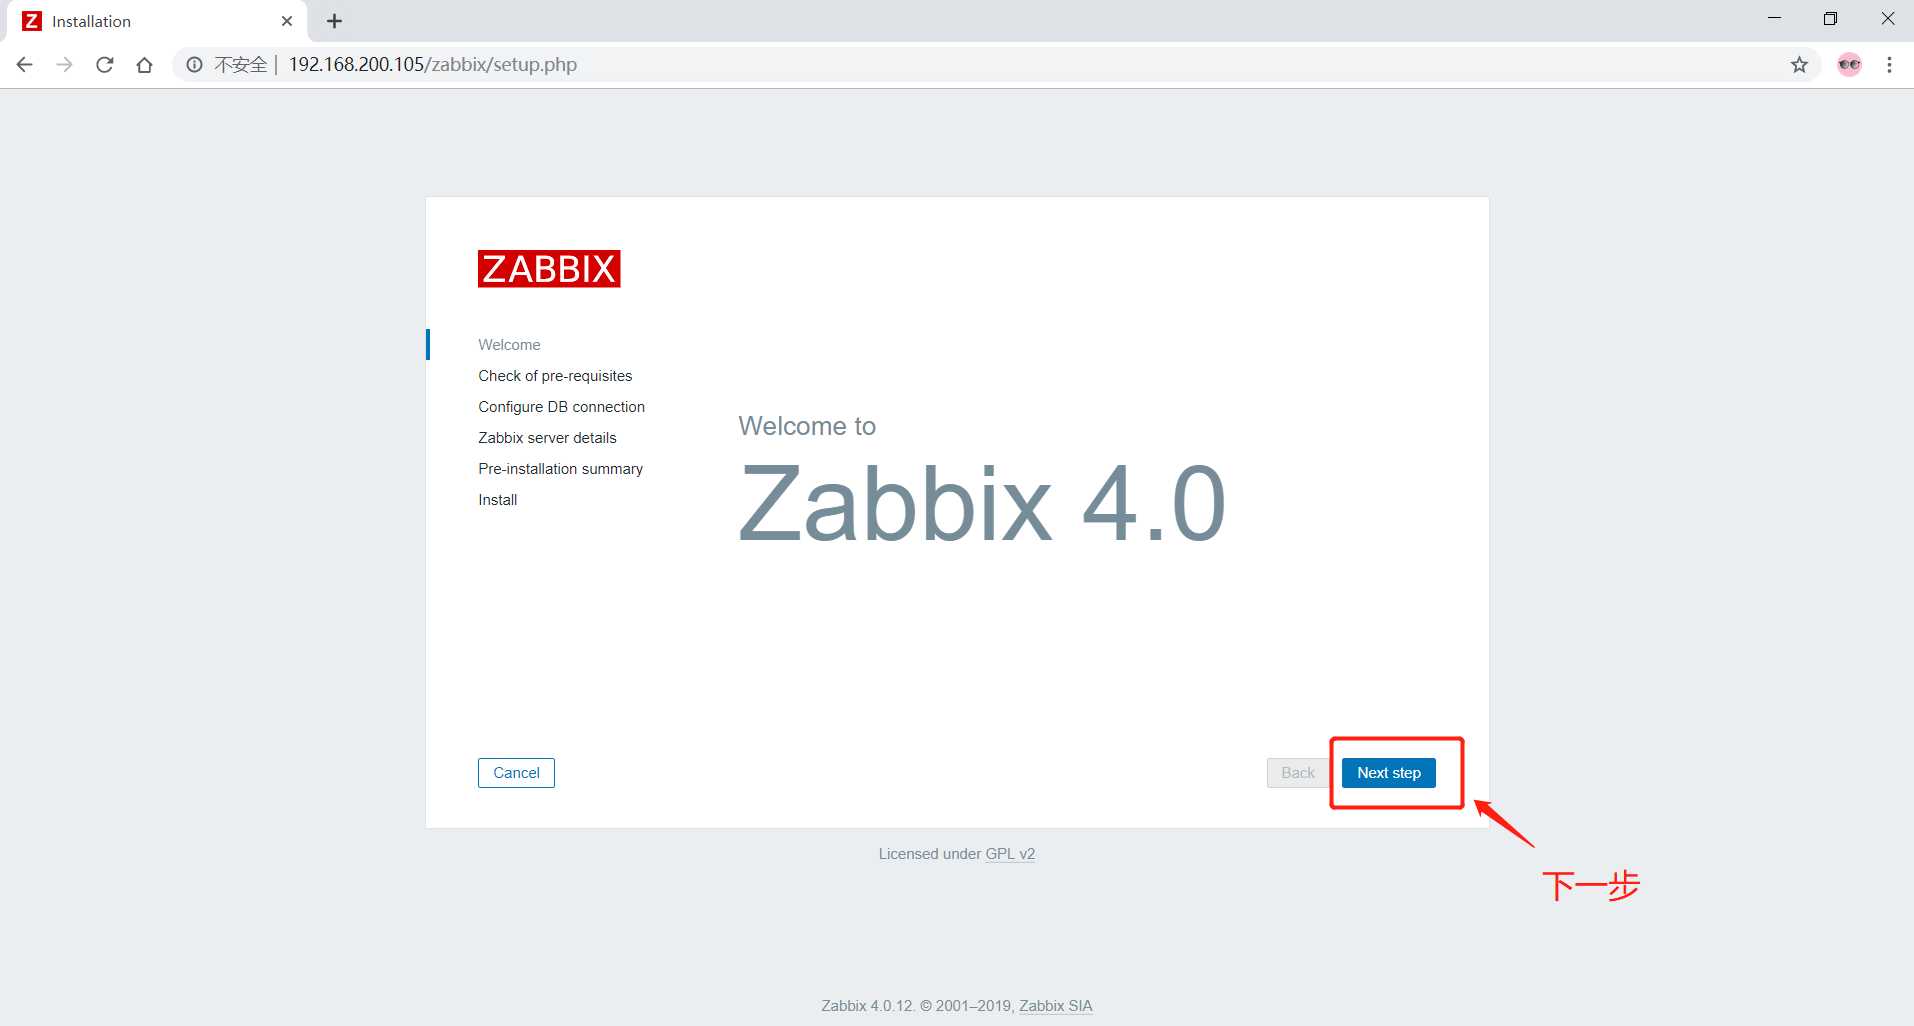Open a new browser tab
Screen dimensions: 1914x1026
(x=334, y=21)
